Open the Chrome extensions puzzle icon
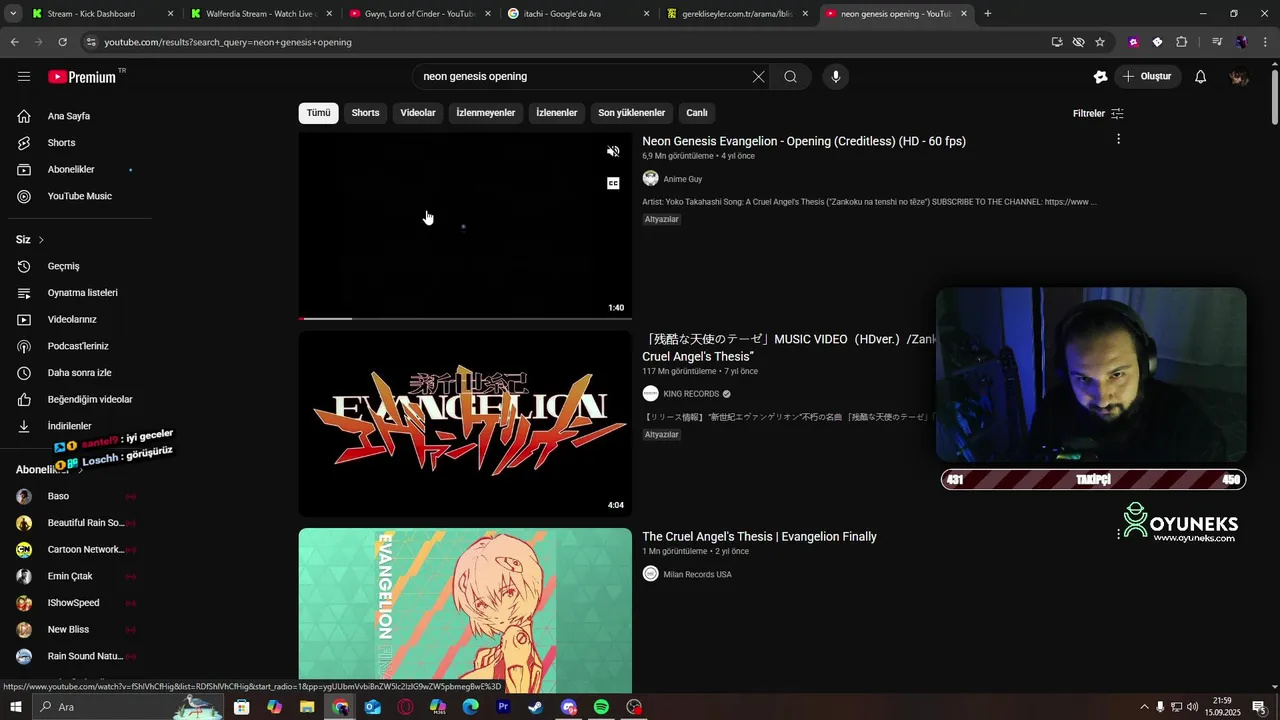Screen dimensions: 1280x720 tap(1181, 42)
